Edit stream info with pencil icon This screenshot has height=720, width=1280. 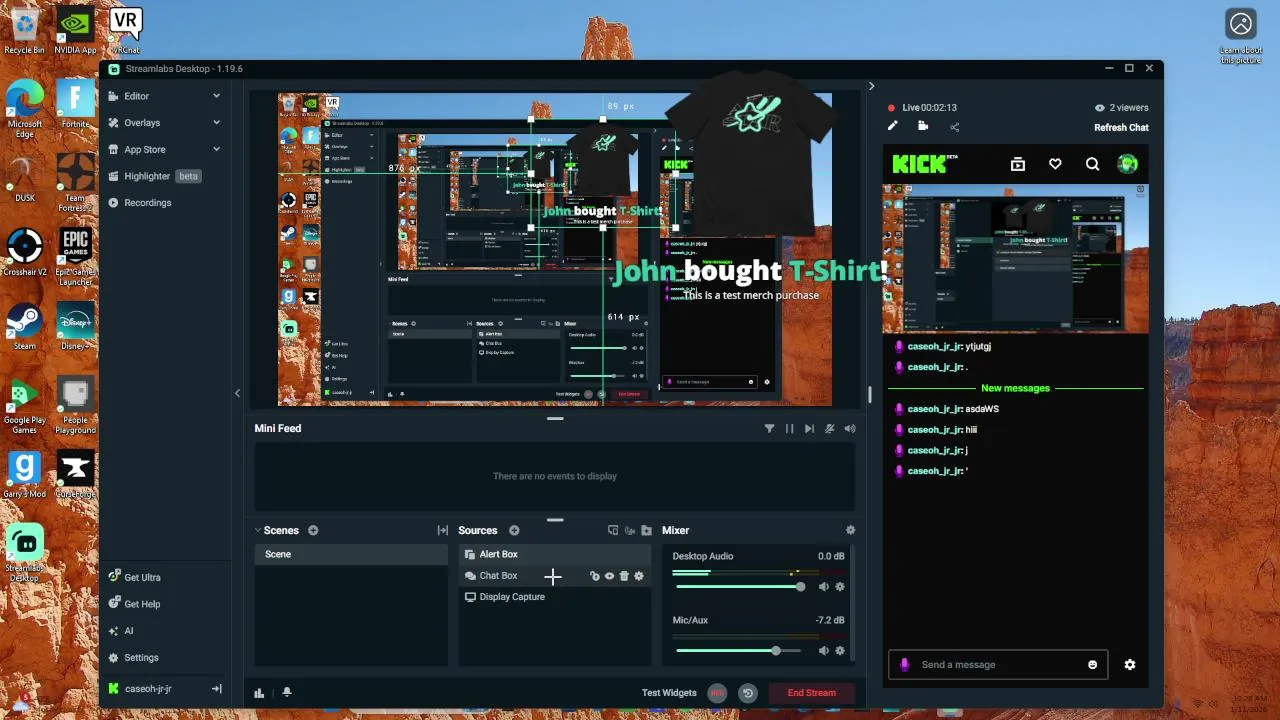(893, 127)
